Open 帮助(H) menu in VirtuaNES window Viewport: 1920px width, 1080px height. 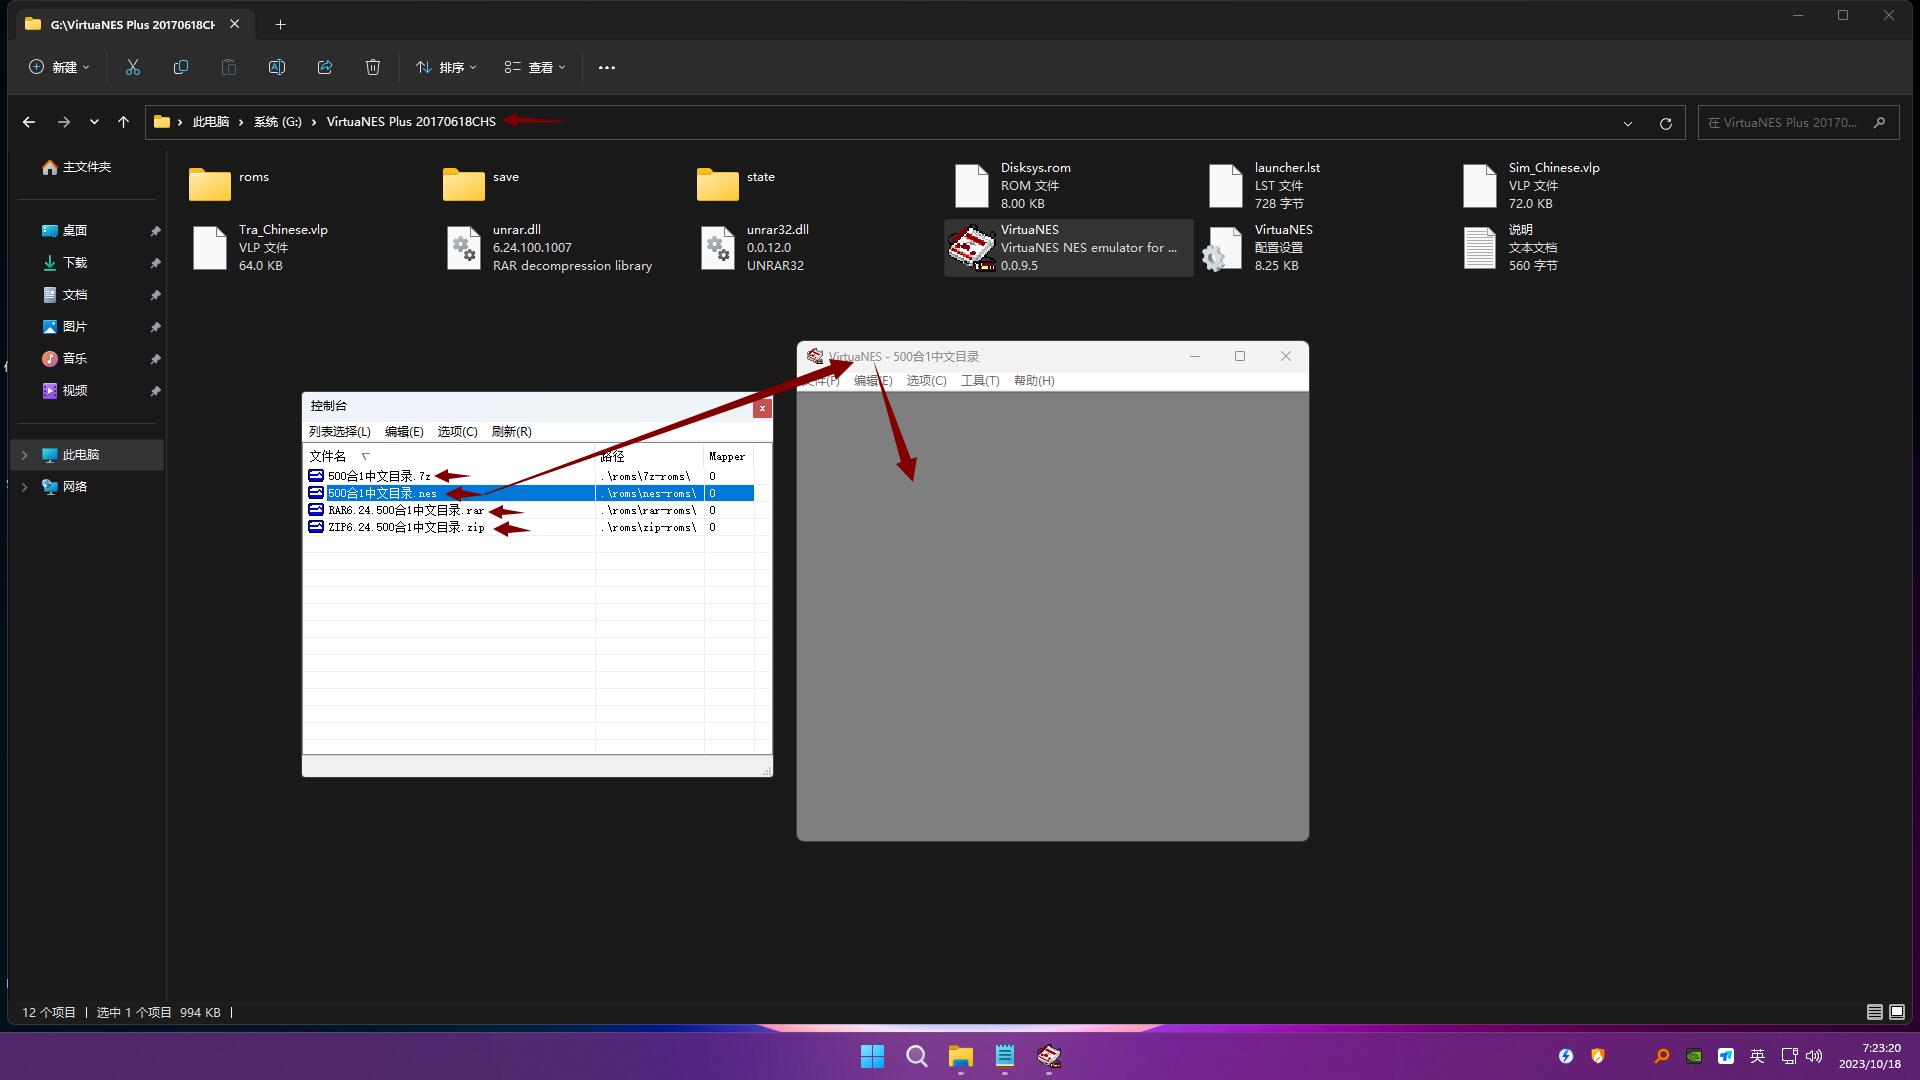[1034, 381]
